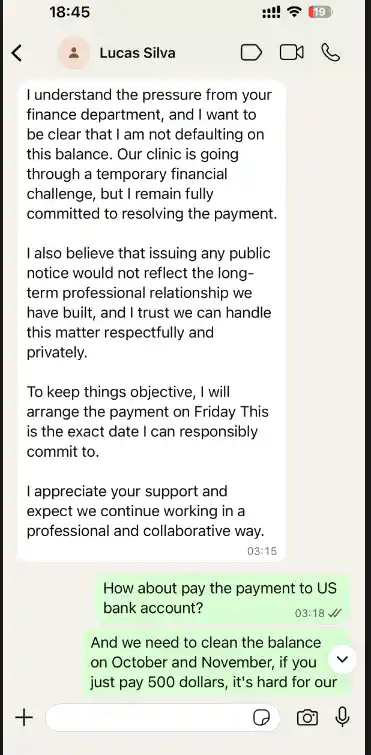Tap the message text input field

coord(163,718)
